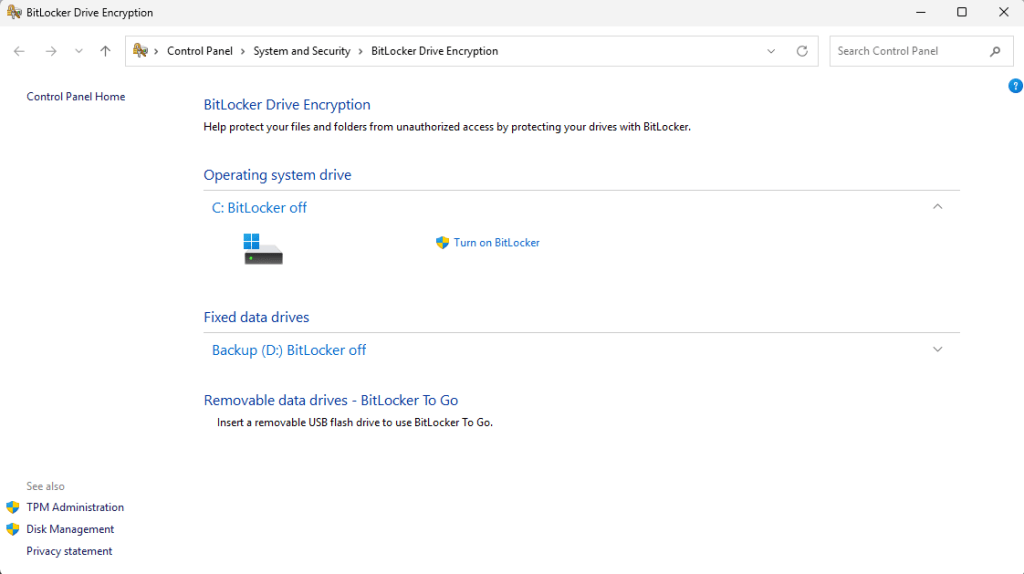This screenshot has height=574, width=1024.
Task: Maximize the BitLocker Drive Encryption window
Action: (x=962, y=12)
